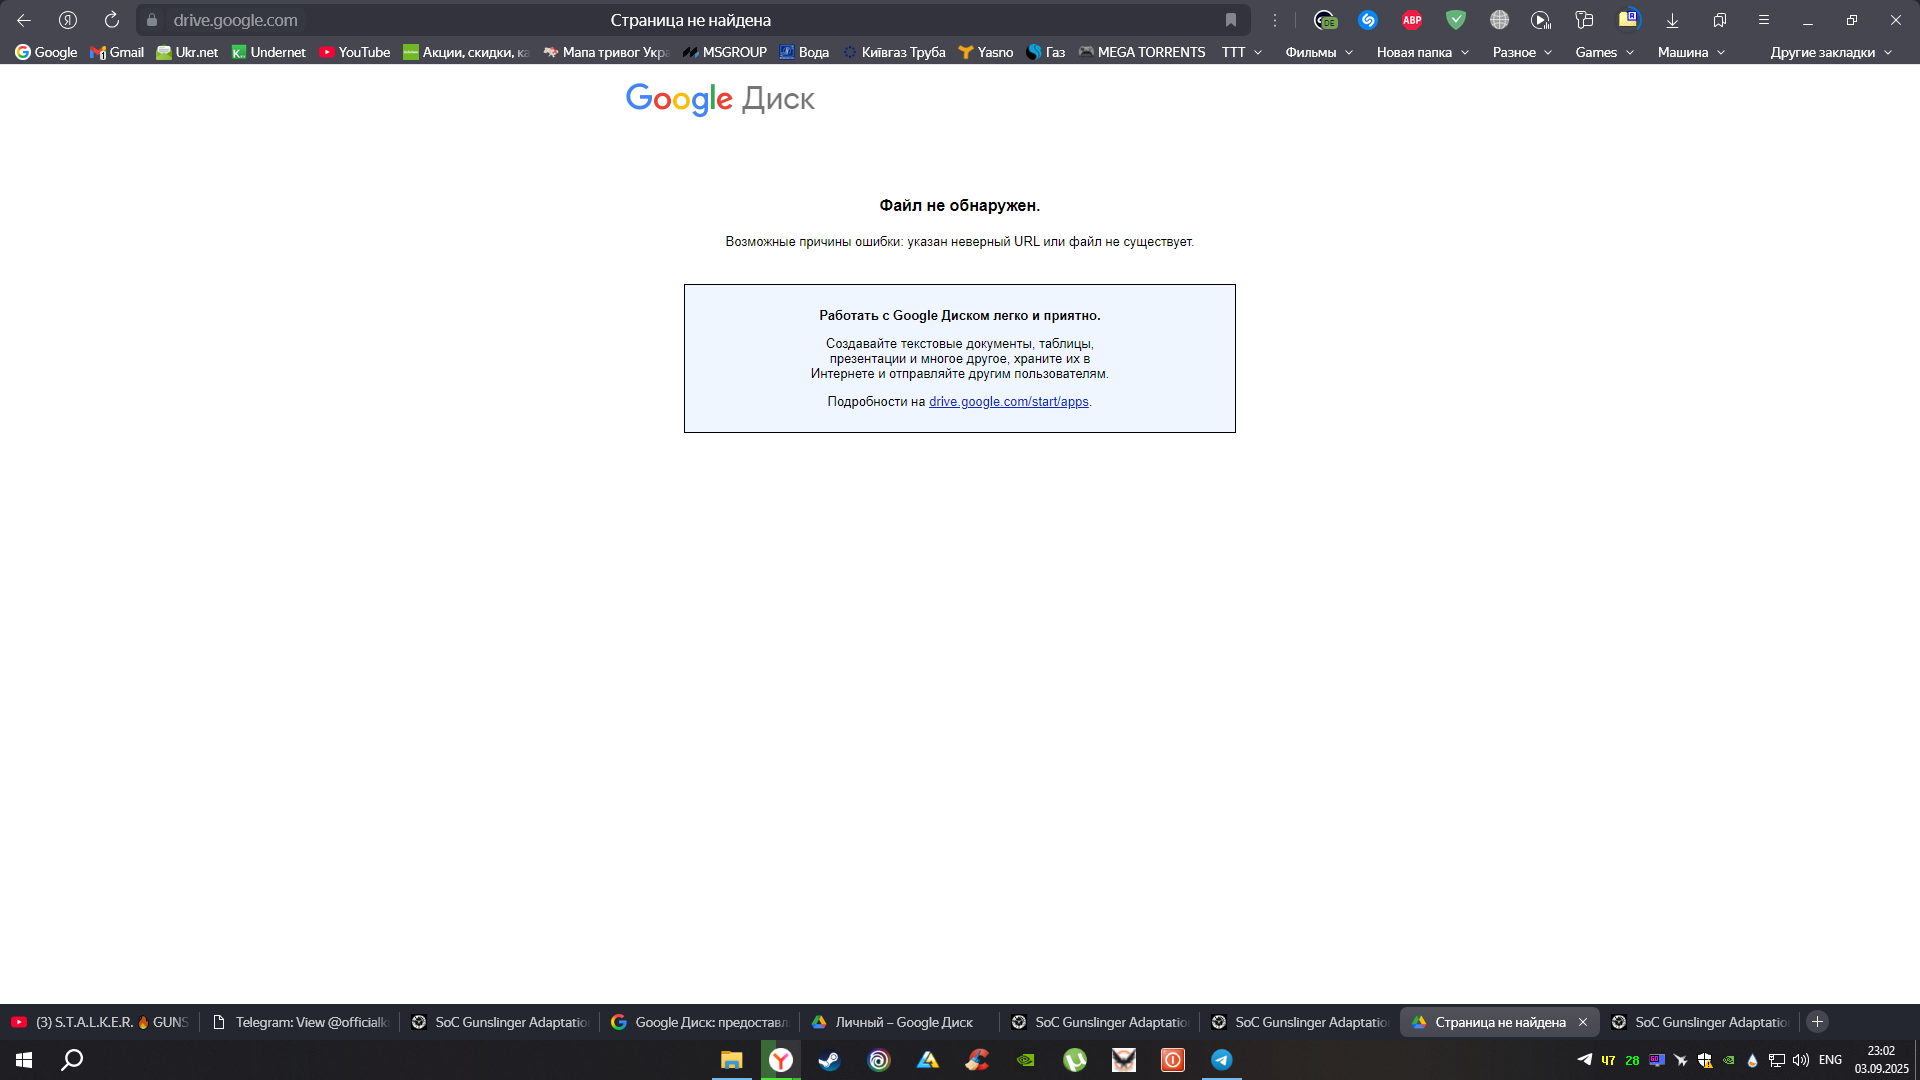Image resolution: width=1920 pixels, height=1080 pixels.
Task: Click the lock site-info icon
Action: pyautogui.click(x=152, y=20)
